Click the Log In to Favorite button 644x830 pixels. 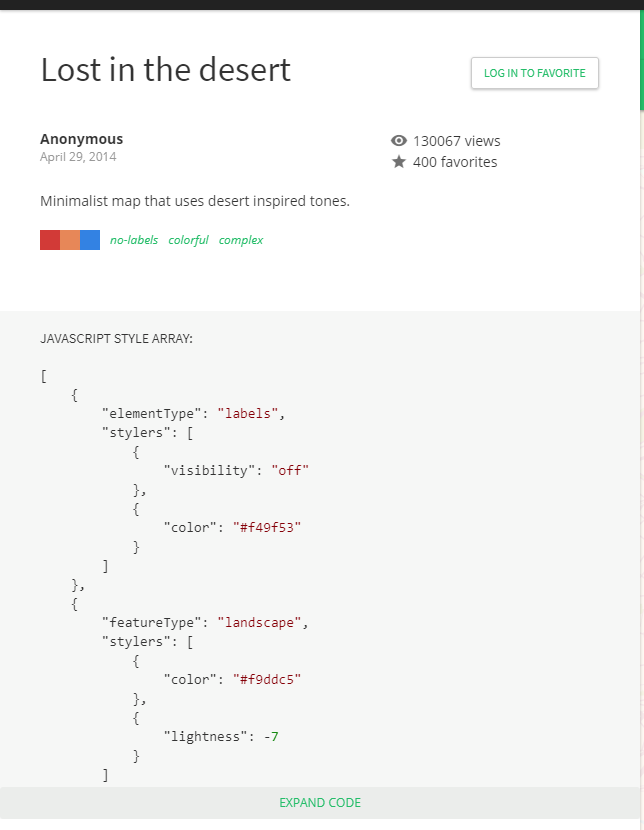[x=535, y=73]
